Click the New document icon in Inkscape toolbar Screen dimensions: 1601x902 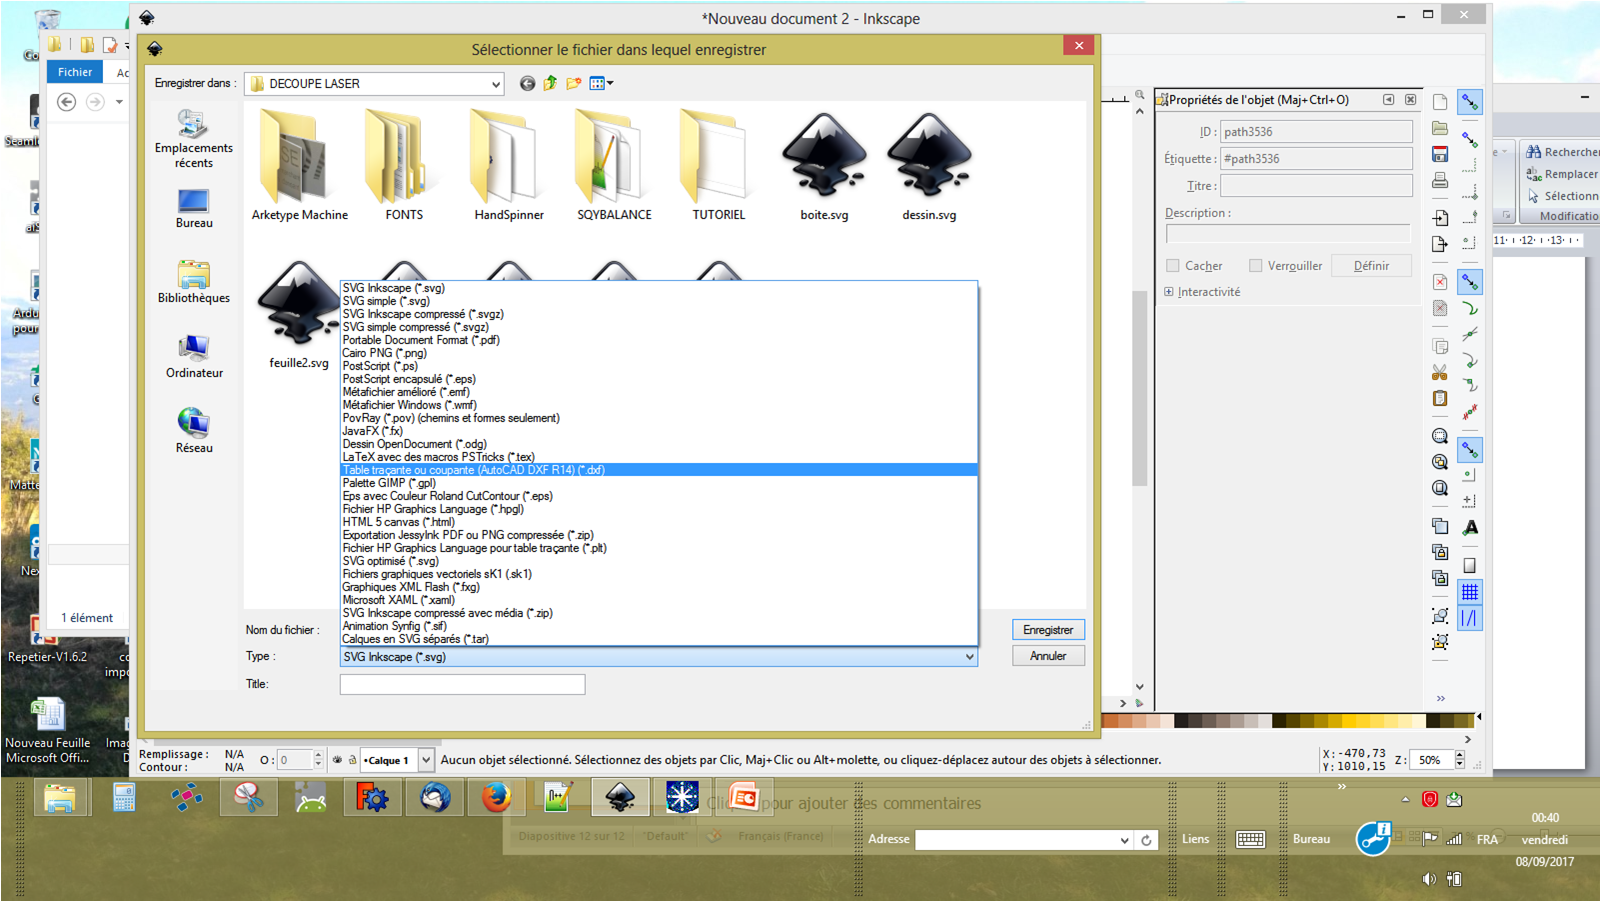[x=1440, y=102]
